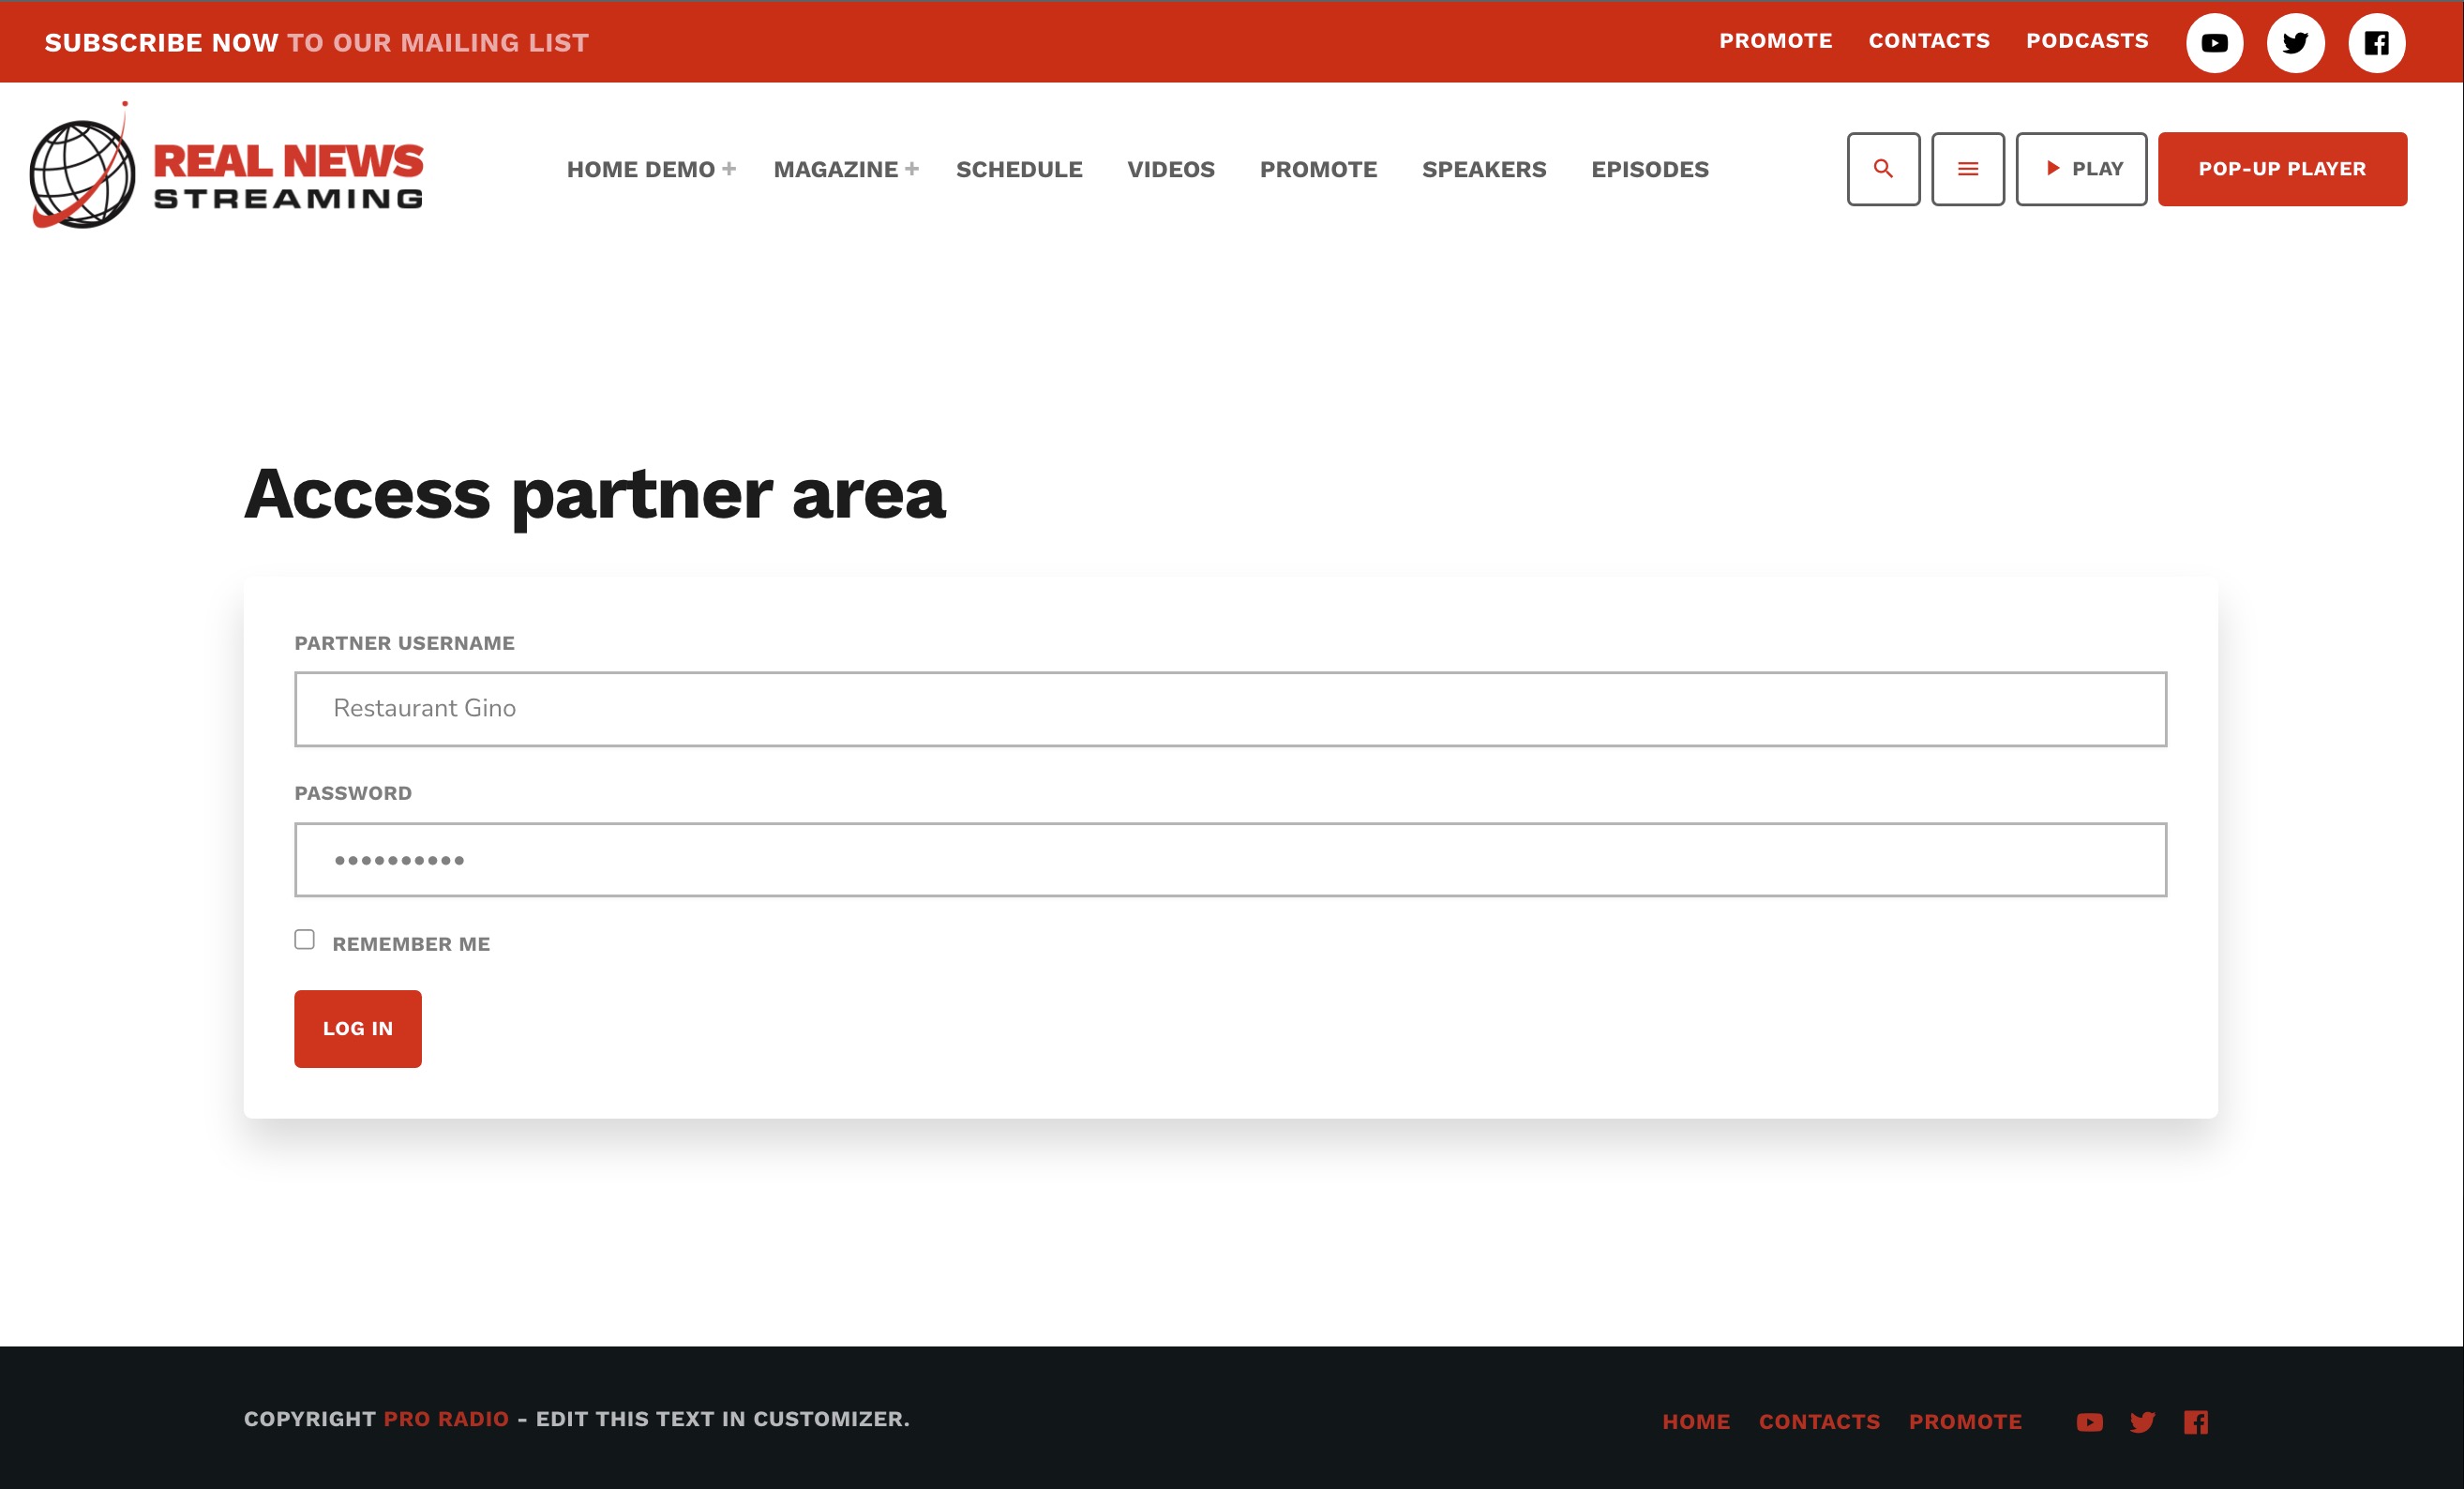The height and width of the screenshot is (1489, 2464).
Task: Click the Remember Me label text
Action: [411, 944]
